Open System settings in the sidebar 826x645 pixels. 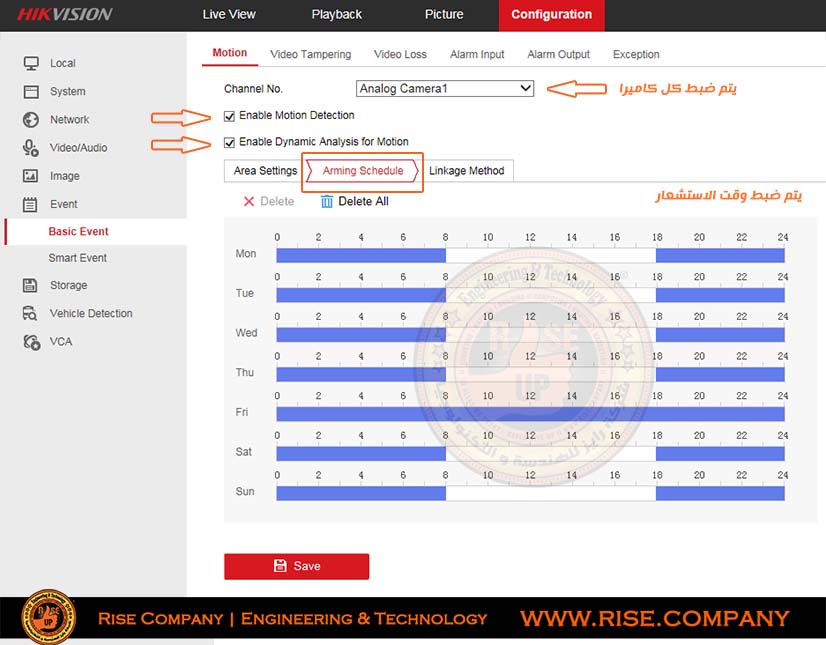point(67,92)
